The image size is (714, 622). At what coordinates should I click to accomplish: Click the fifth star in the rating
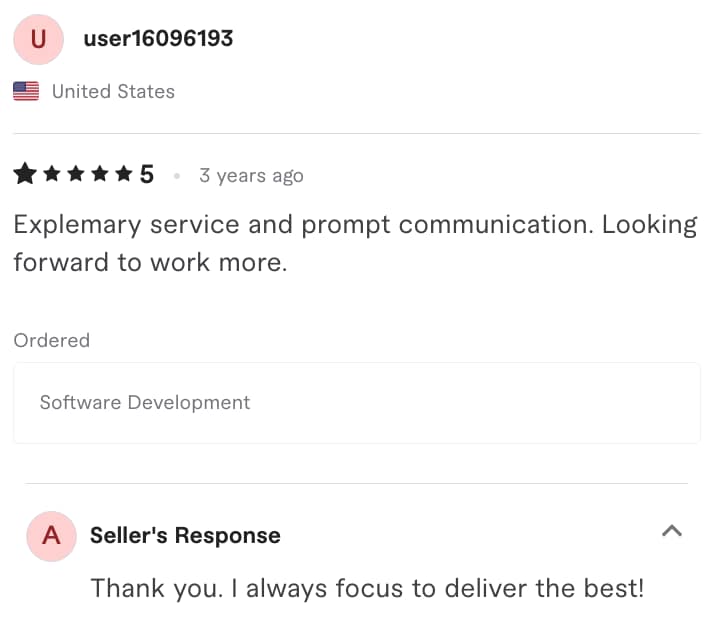click(x=123, y=175)
